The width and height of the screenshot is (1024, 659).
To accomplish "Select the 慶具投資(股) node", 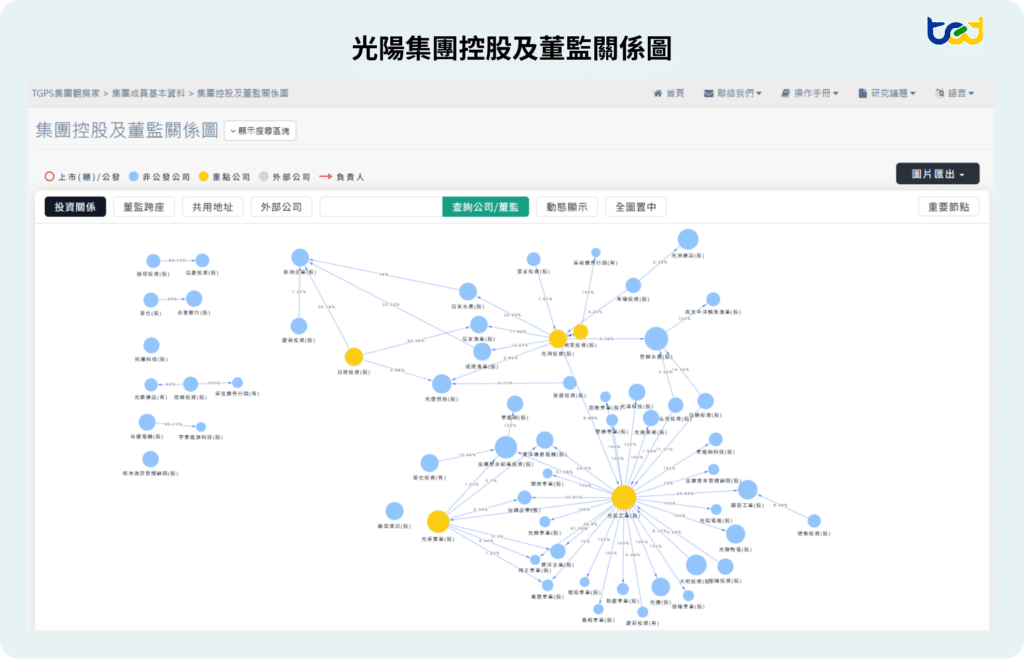I will [298, 326].
